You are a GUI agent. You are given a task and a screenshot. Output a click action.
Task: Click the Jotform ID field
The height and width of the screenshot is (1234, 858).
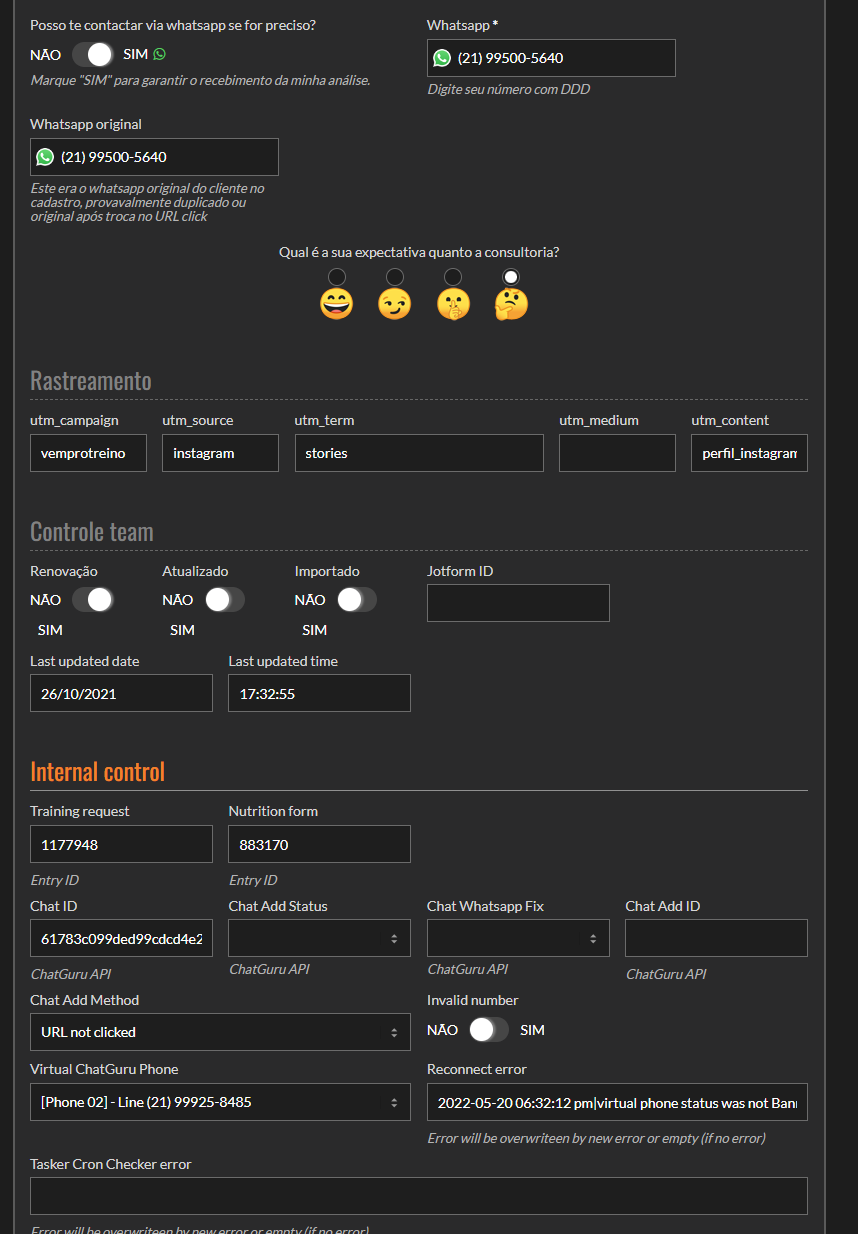tap(518, 603)
